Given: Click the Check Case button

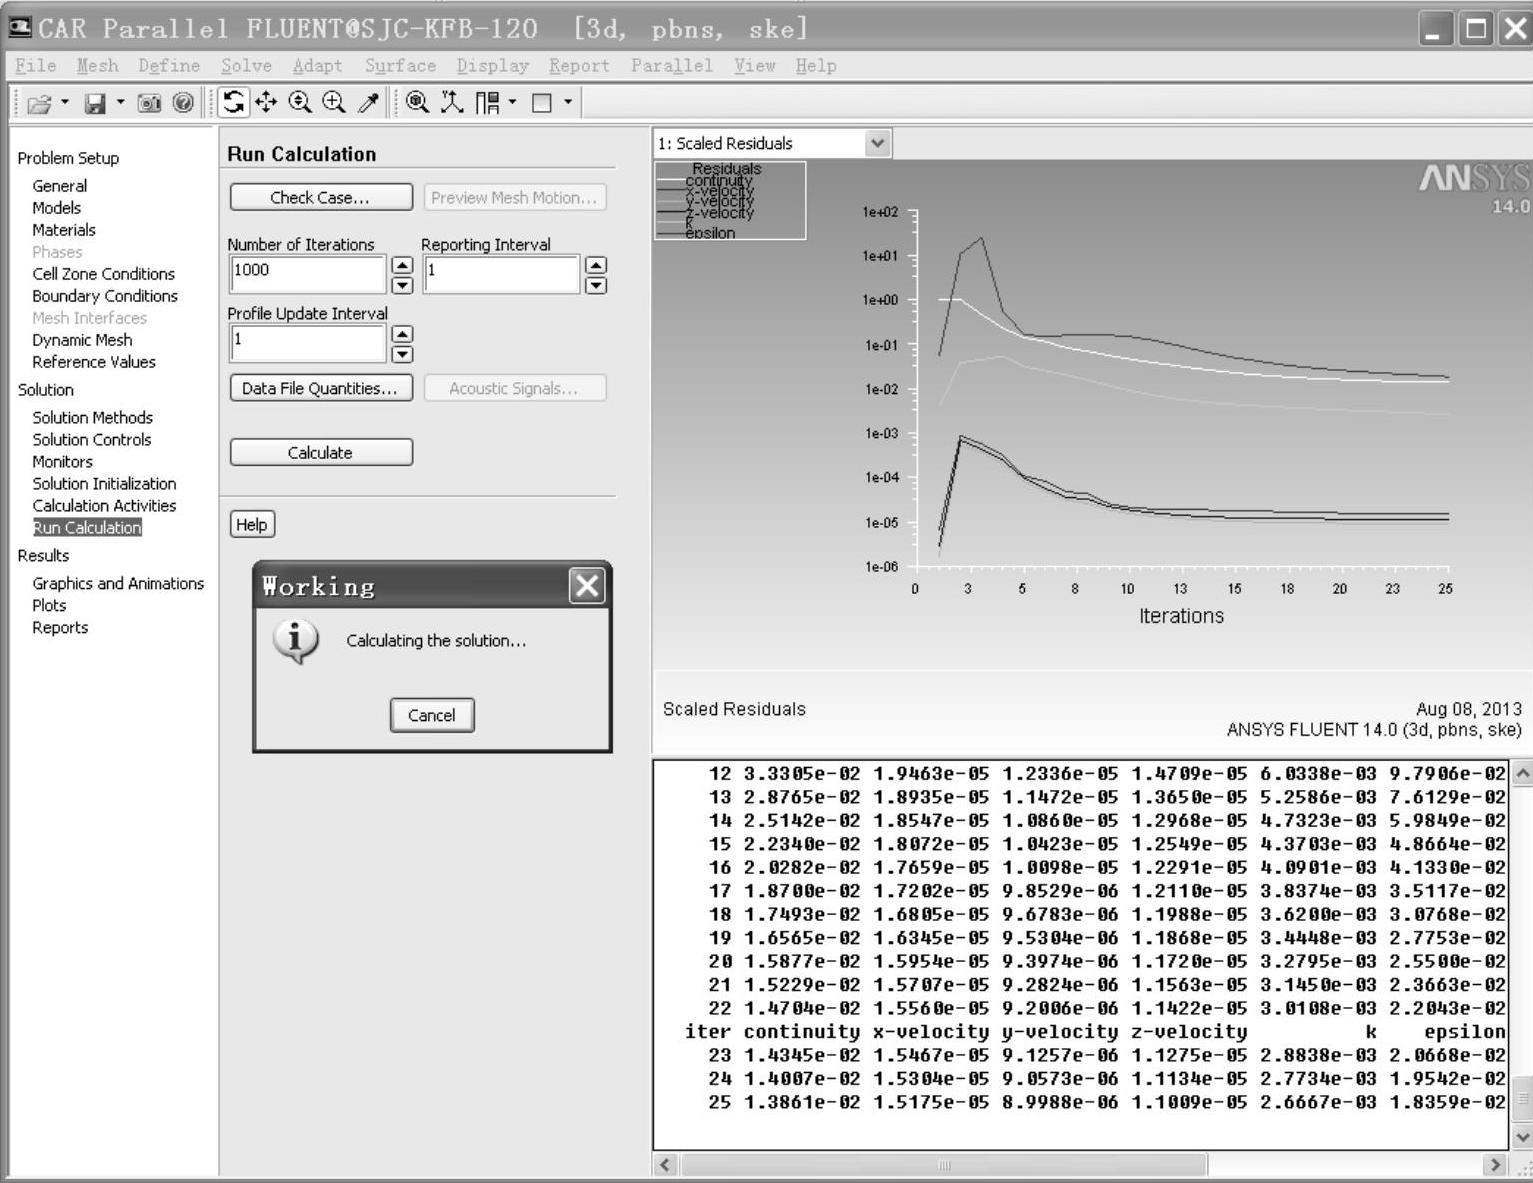Looking at the screenshot, I should [321, 197].
